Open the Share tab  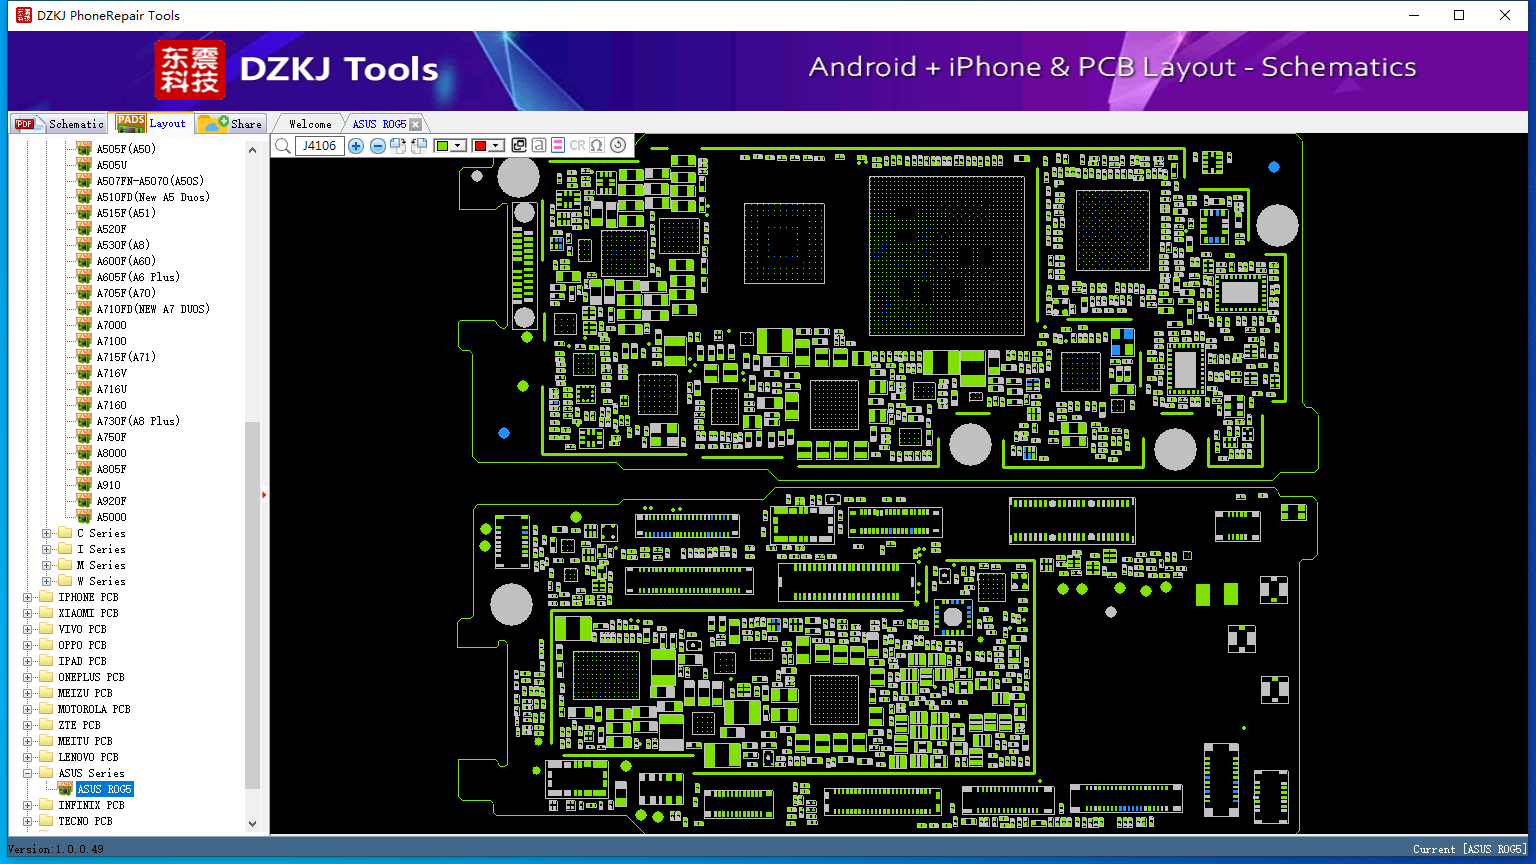tap(230, 124)
